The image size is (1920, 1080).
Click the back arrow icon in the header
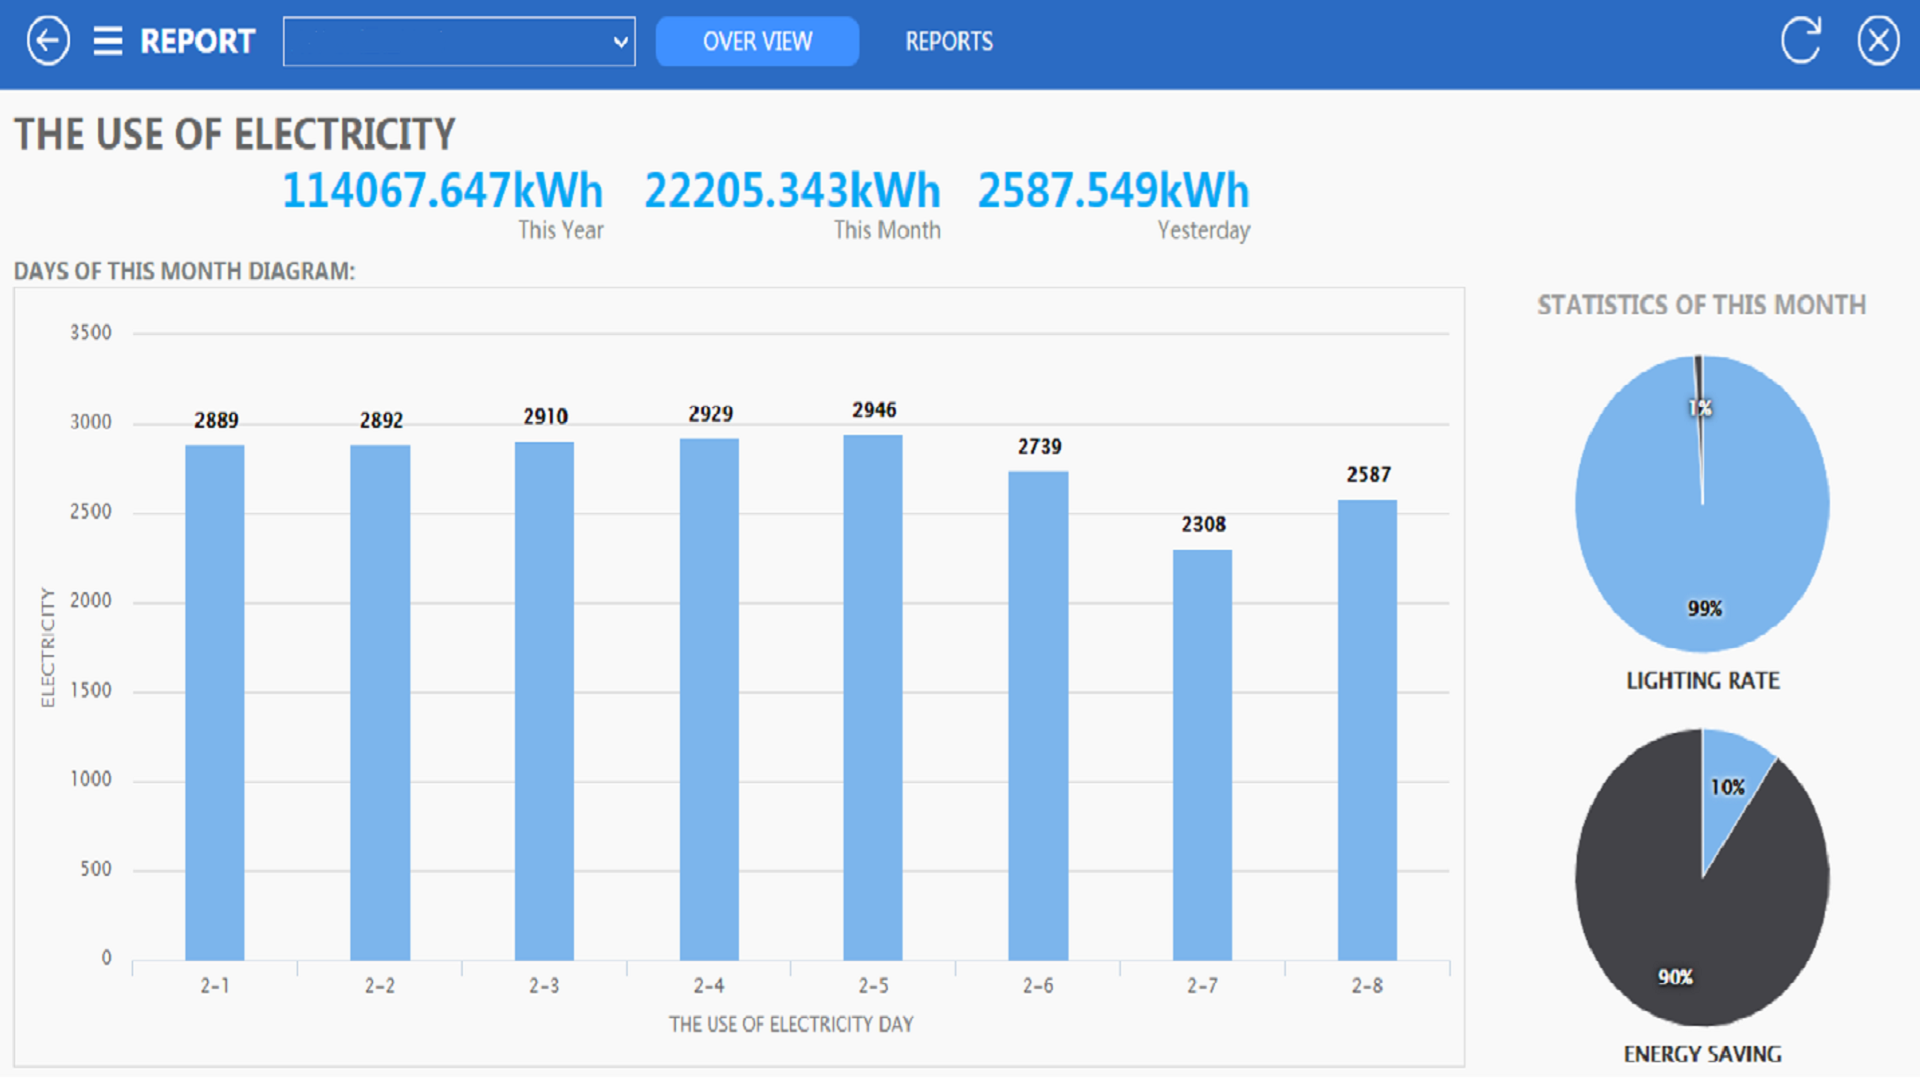(46, 40)
